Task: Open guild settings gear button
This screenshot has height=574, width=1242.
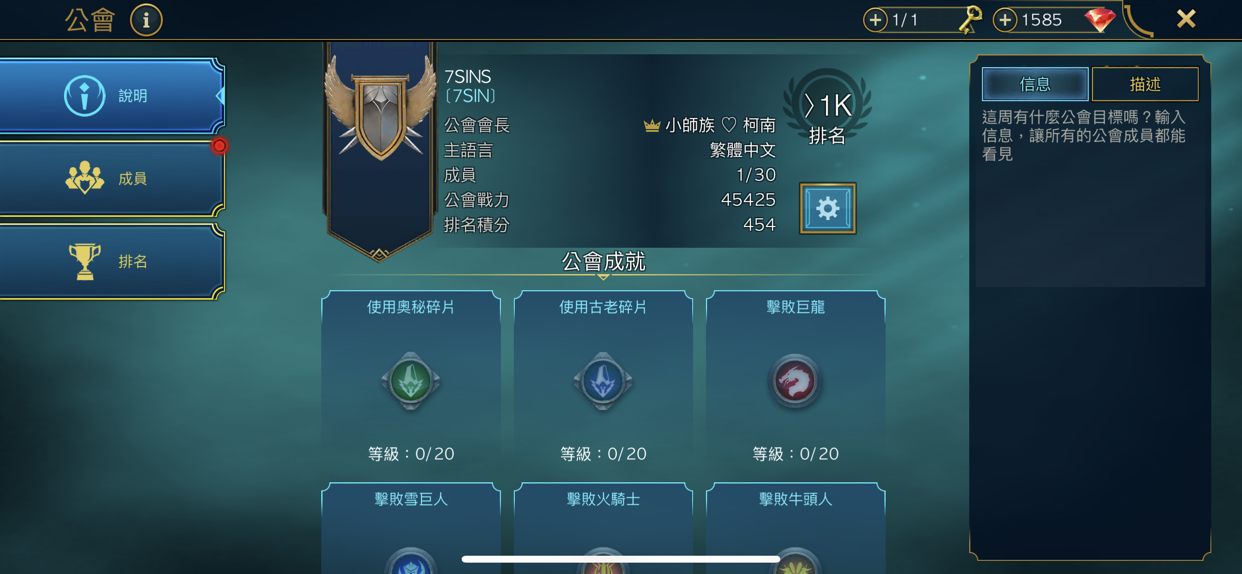Action: click(x=827, y=208)
